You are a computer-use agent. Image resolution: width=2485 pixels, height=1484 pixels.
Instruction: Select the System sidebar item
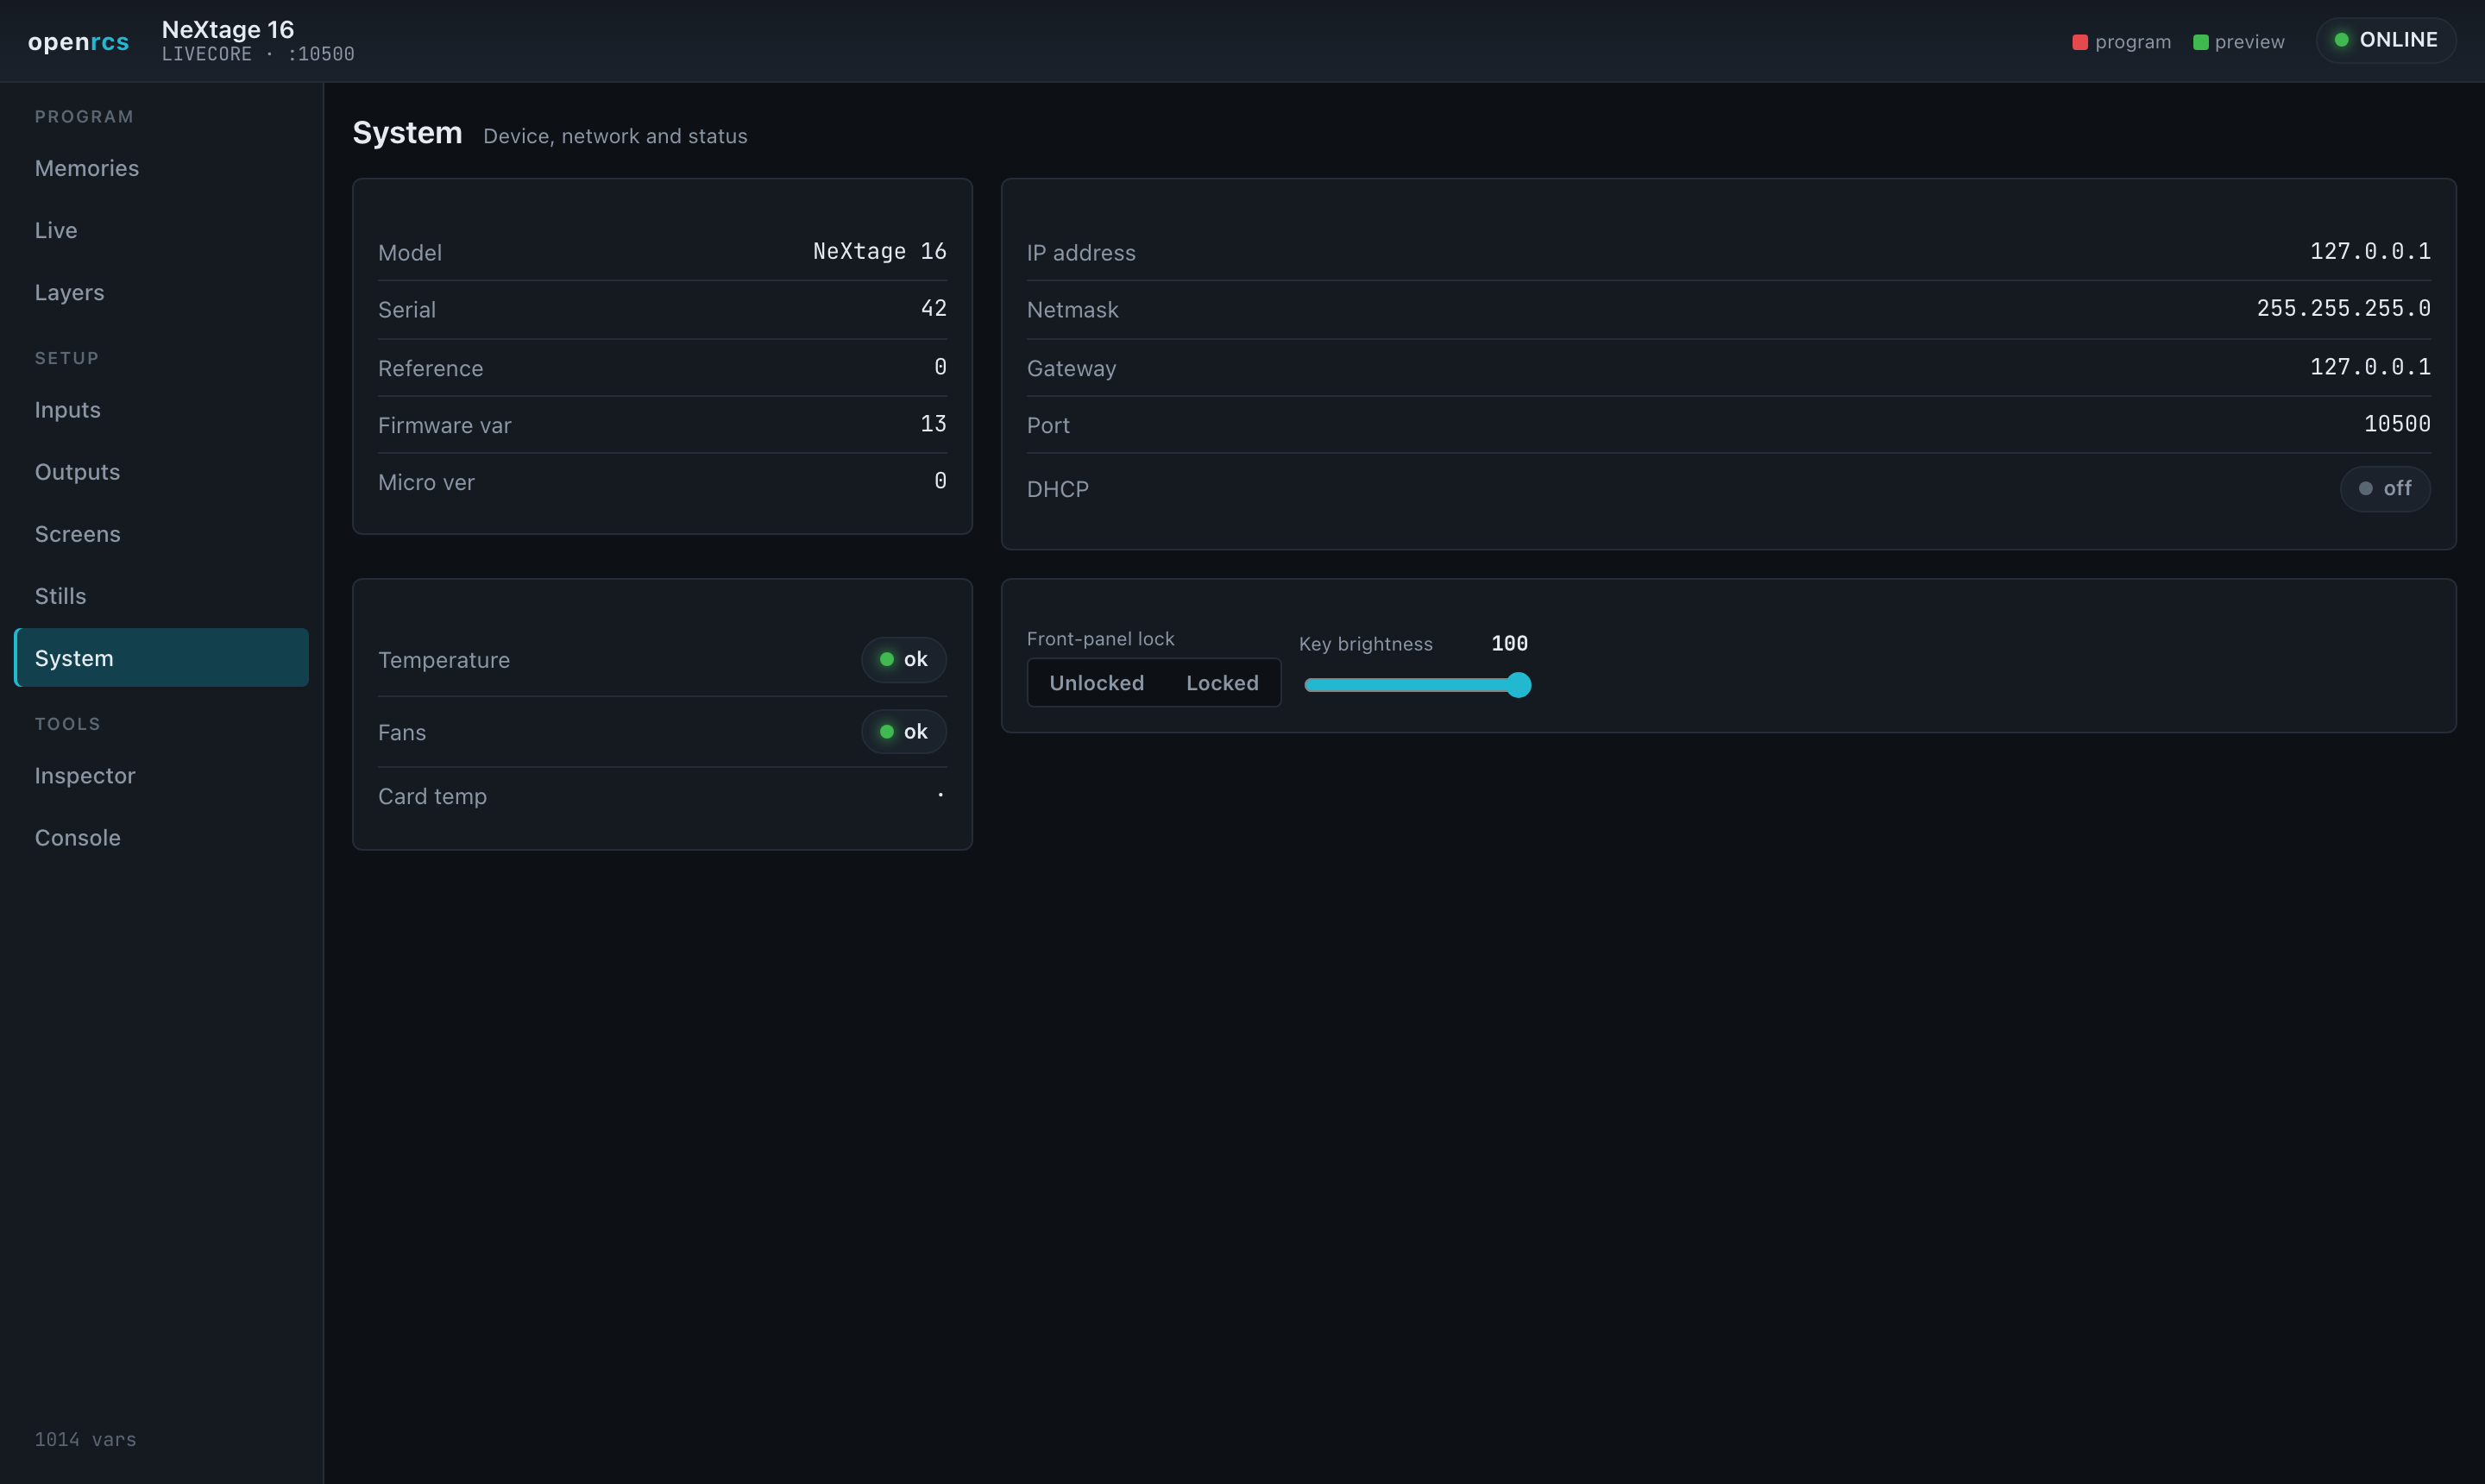161,658
